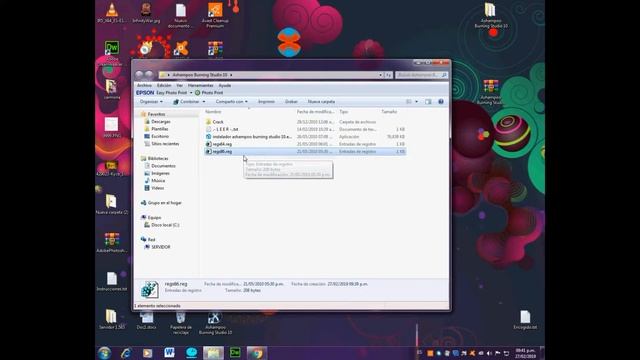
Task: Sort by the Tamaño column header
Action: (x=389, y=112)
